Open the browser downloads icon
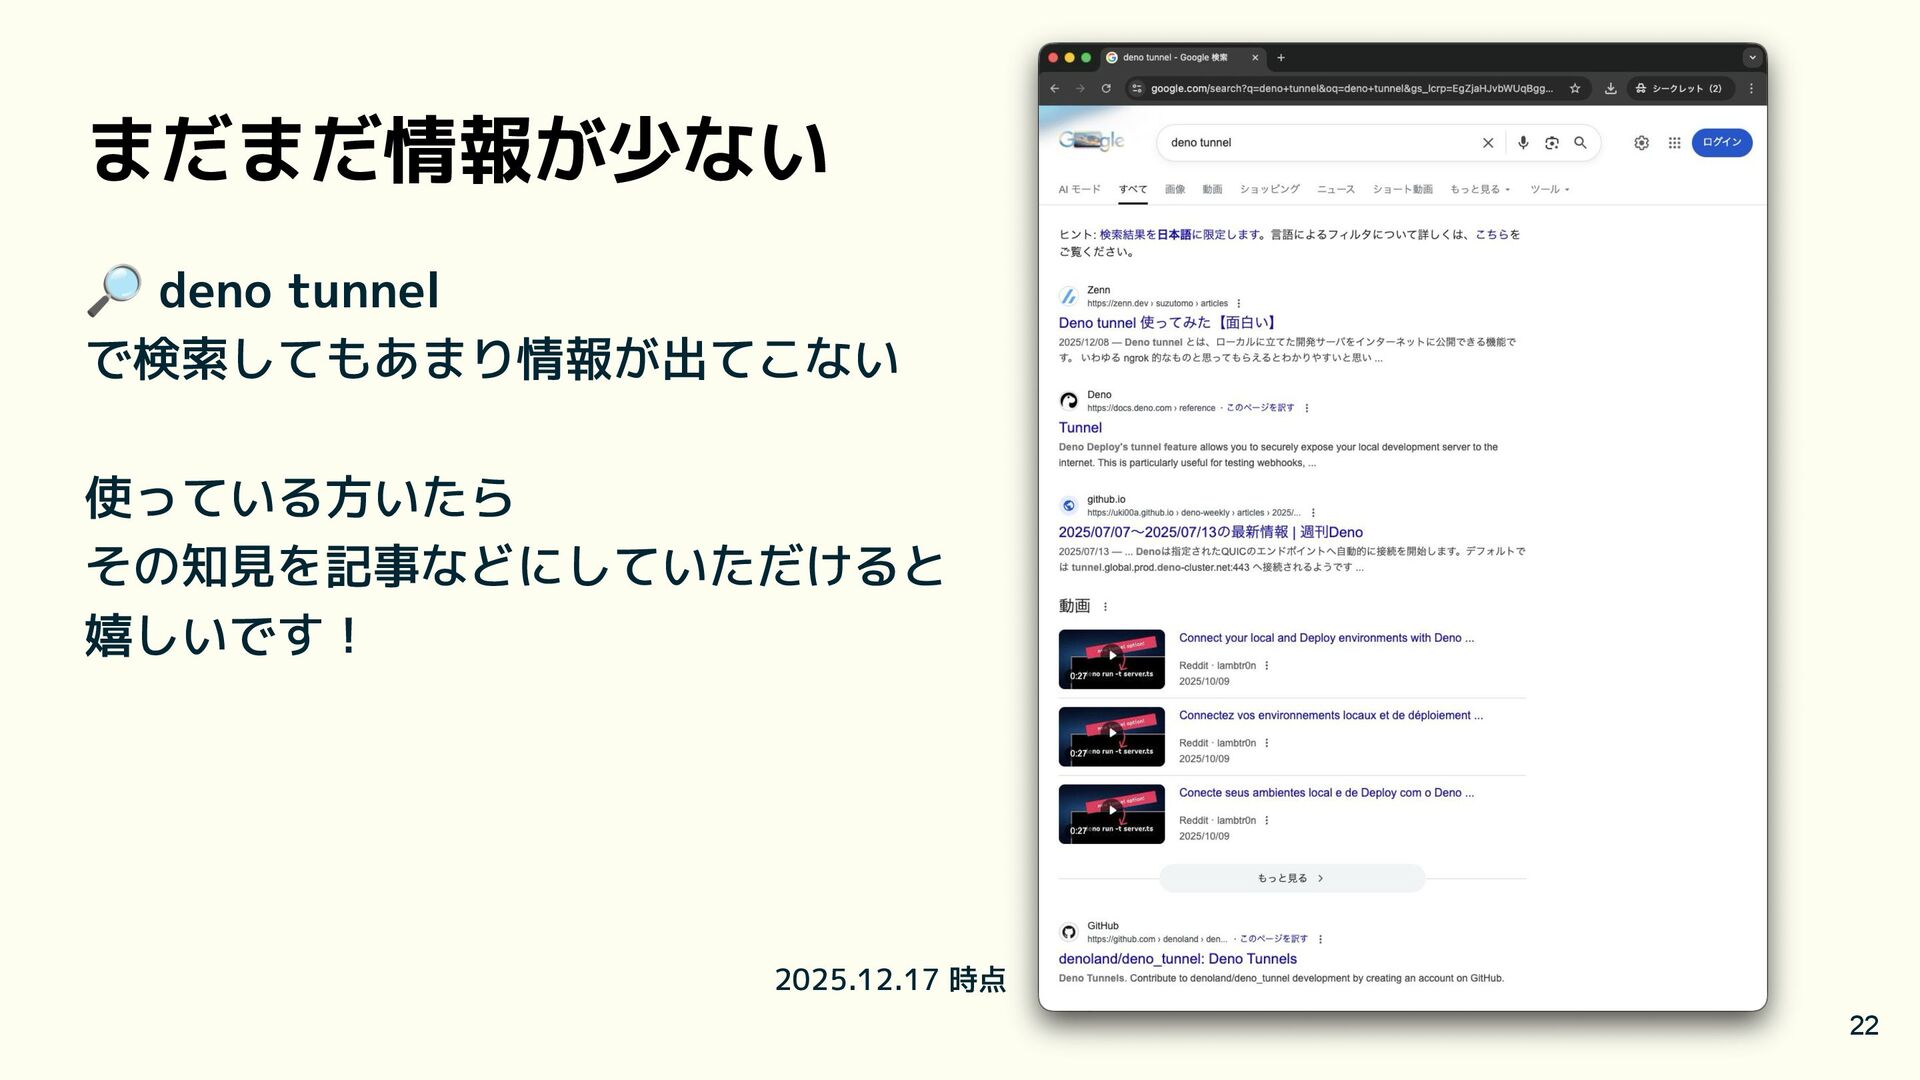Viewport: 1920px width, 1080px height. tap(1610, 89)
